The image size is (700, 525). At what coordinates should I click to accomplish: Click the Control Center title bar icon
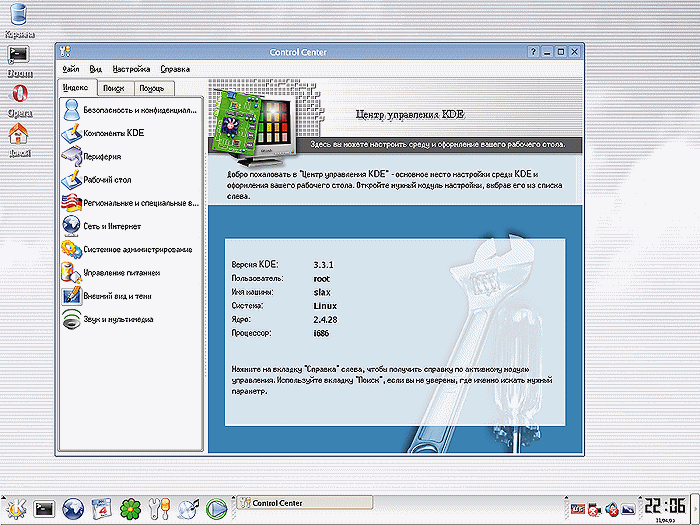coord(65,52)
